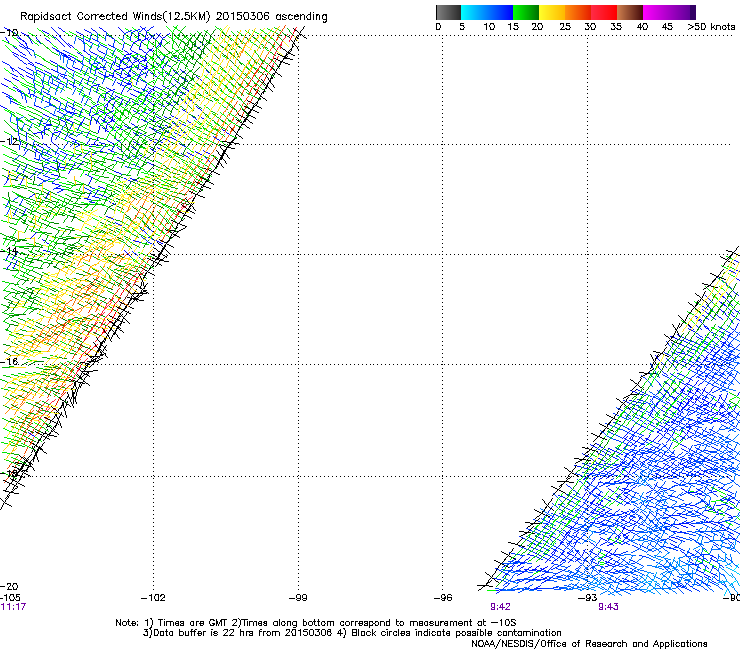Click the '15' legend scale number
This screenshot has width=740, height=650.
tap(513, 27)
